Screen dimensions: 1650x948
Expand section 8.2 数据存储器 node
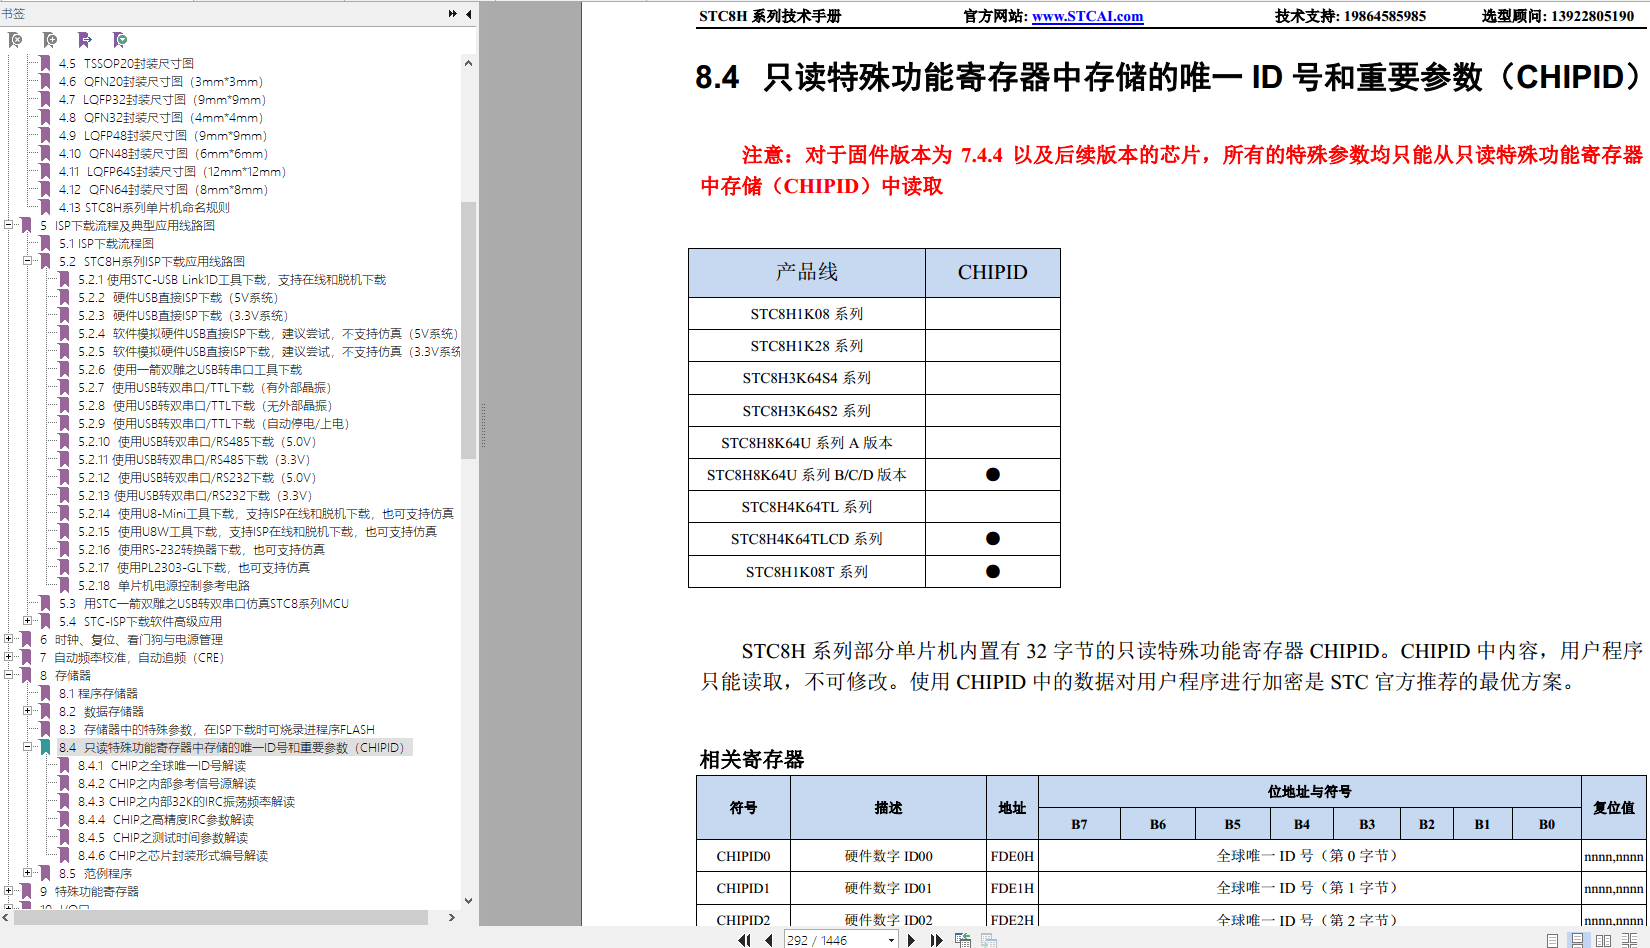(29, 711)
